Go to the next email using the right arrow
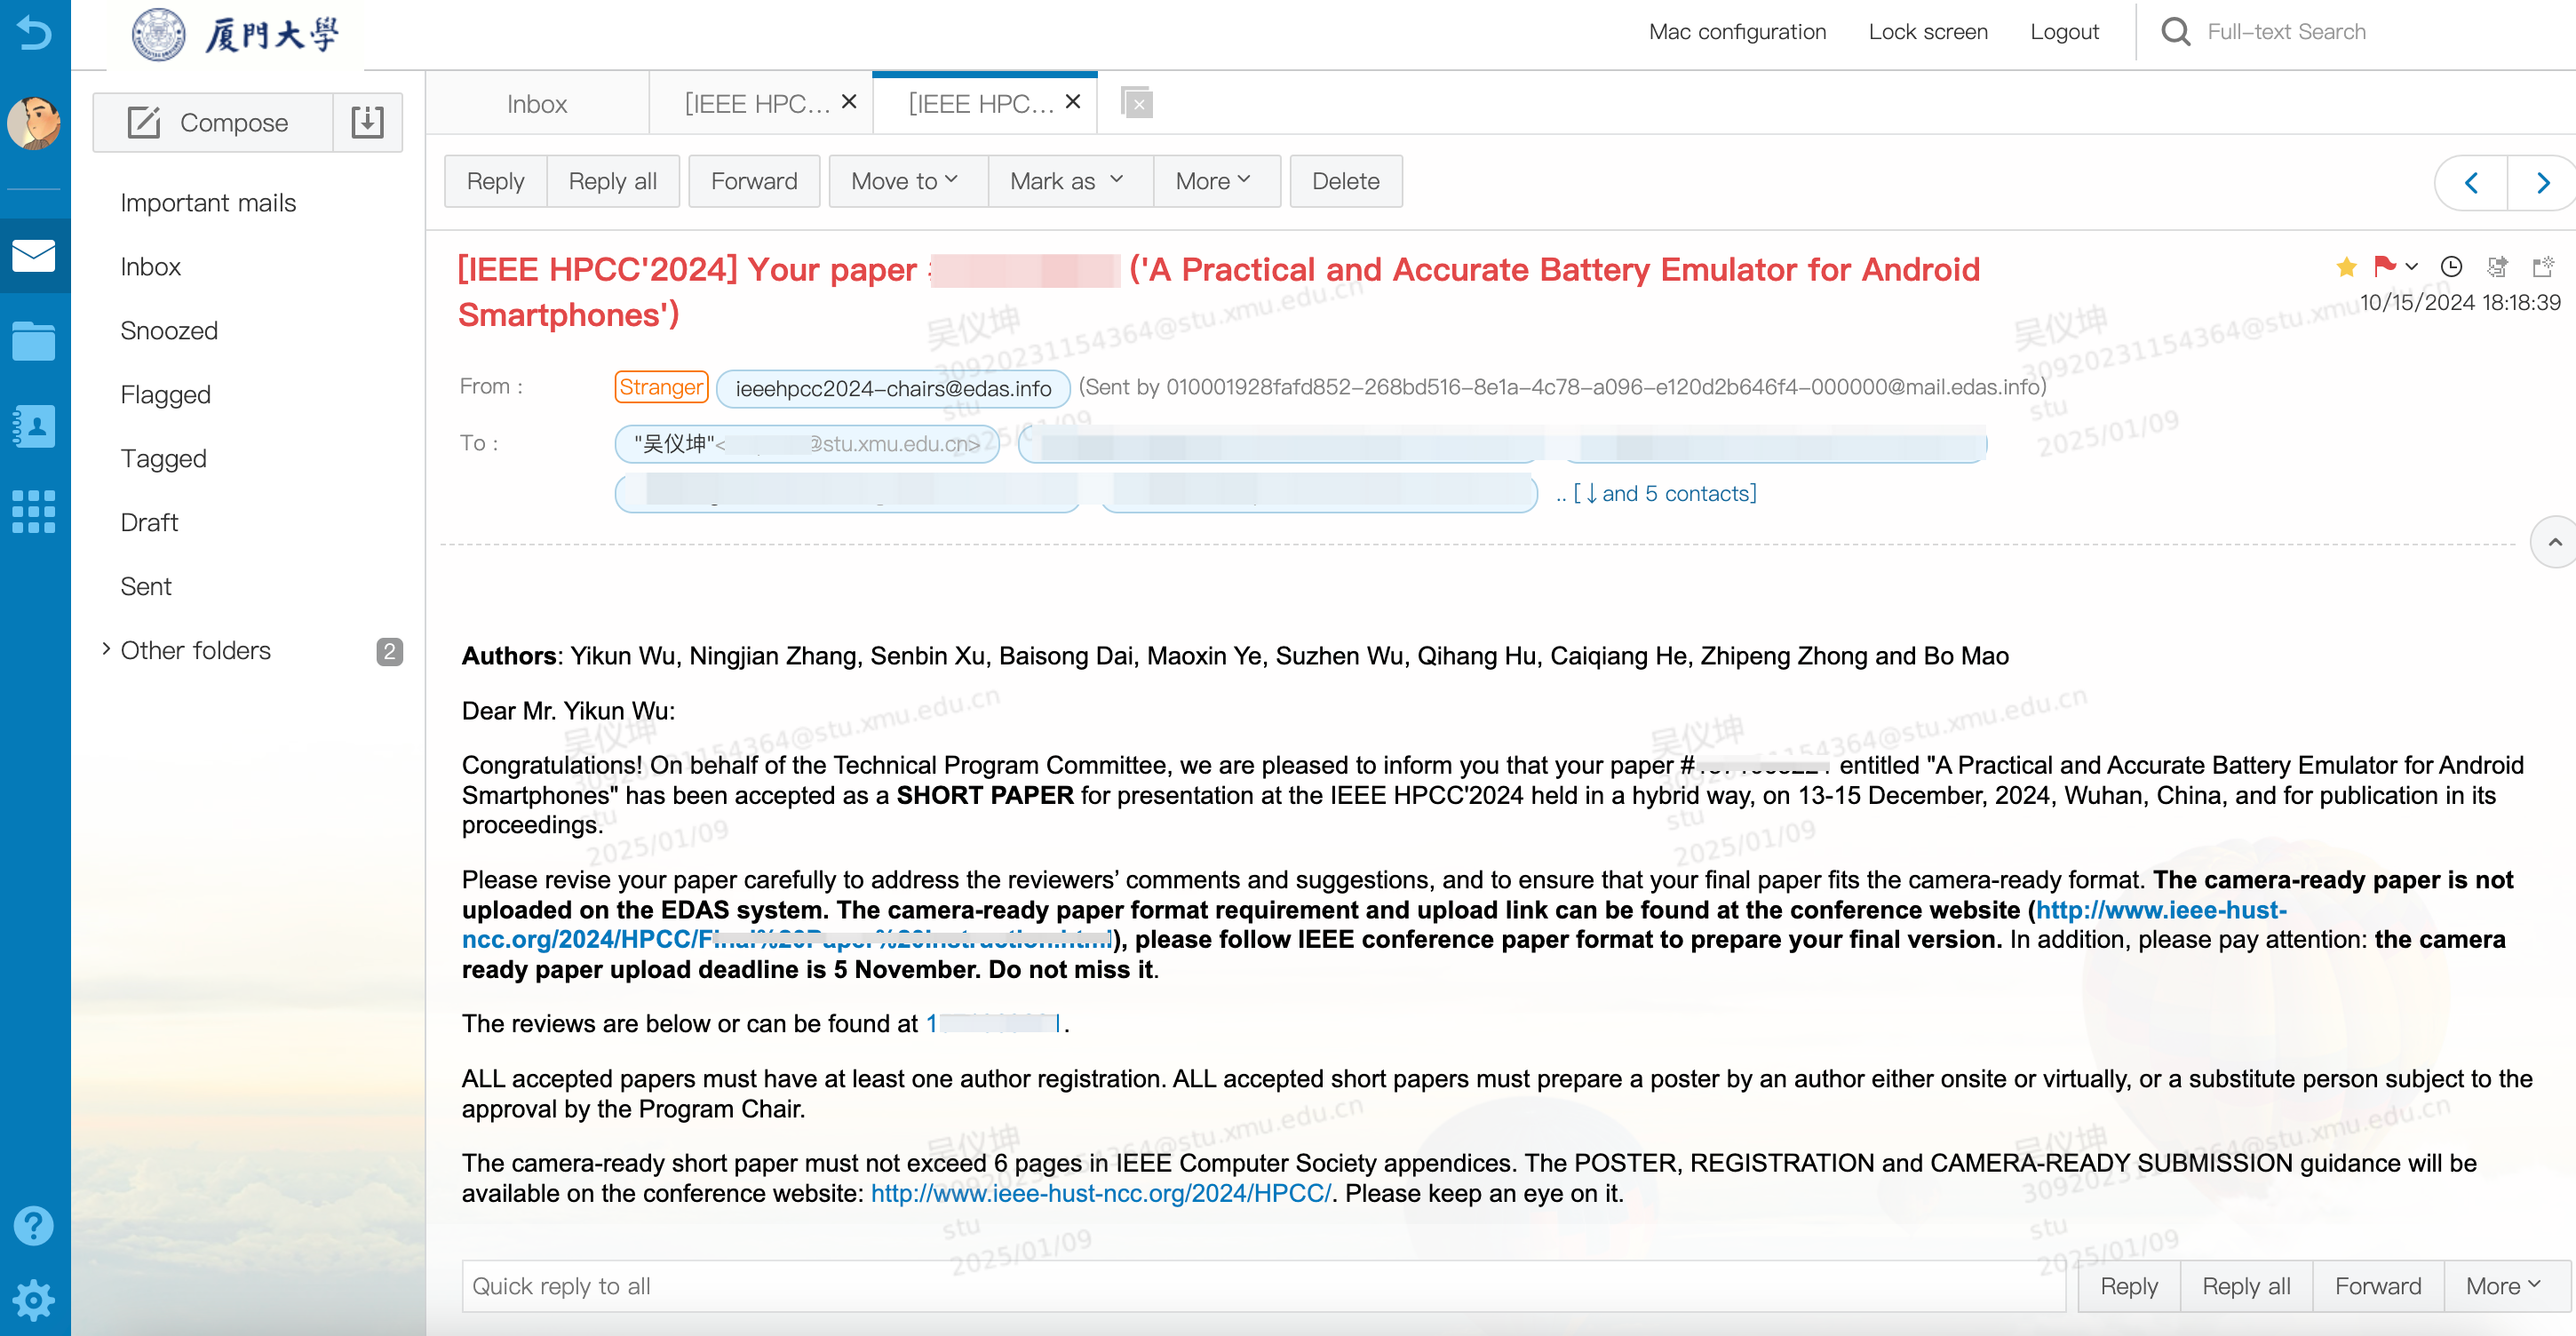The height and width of the screenshot is (1336, 2576). tap(2543, 182)
